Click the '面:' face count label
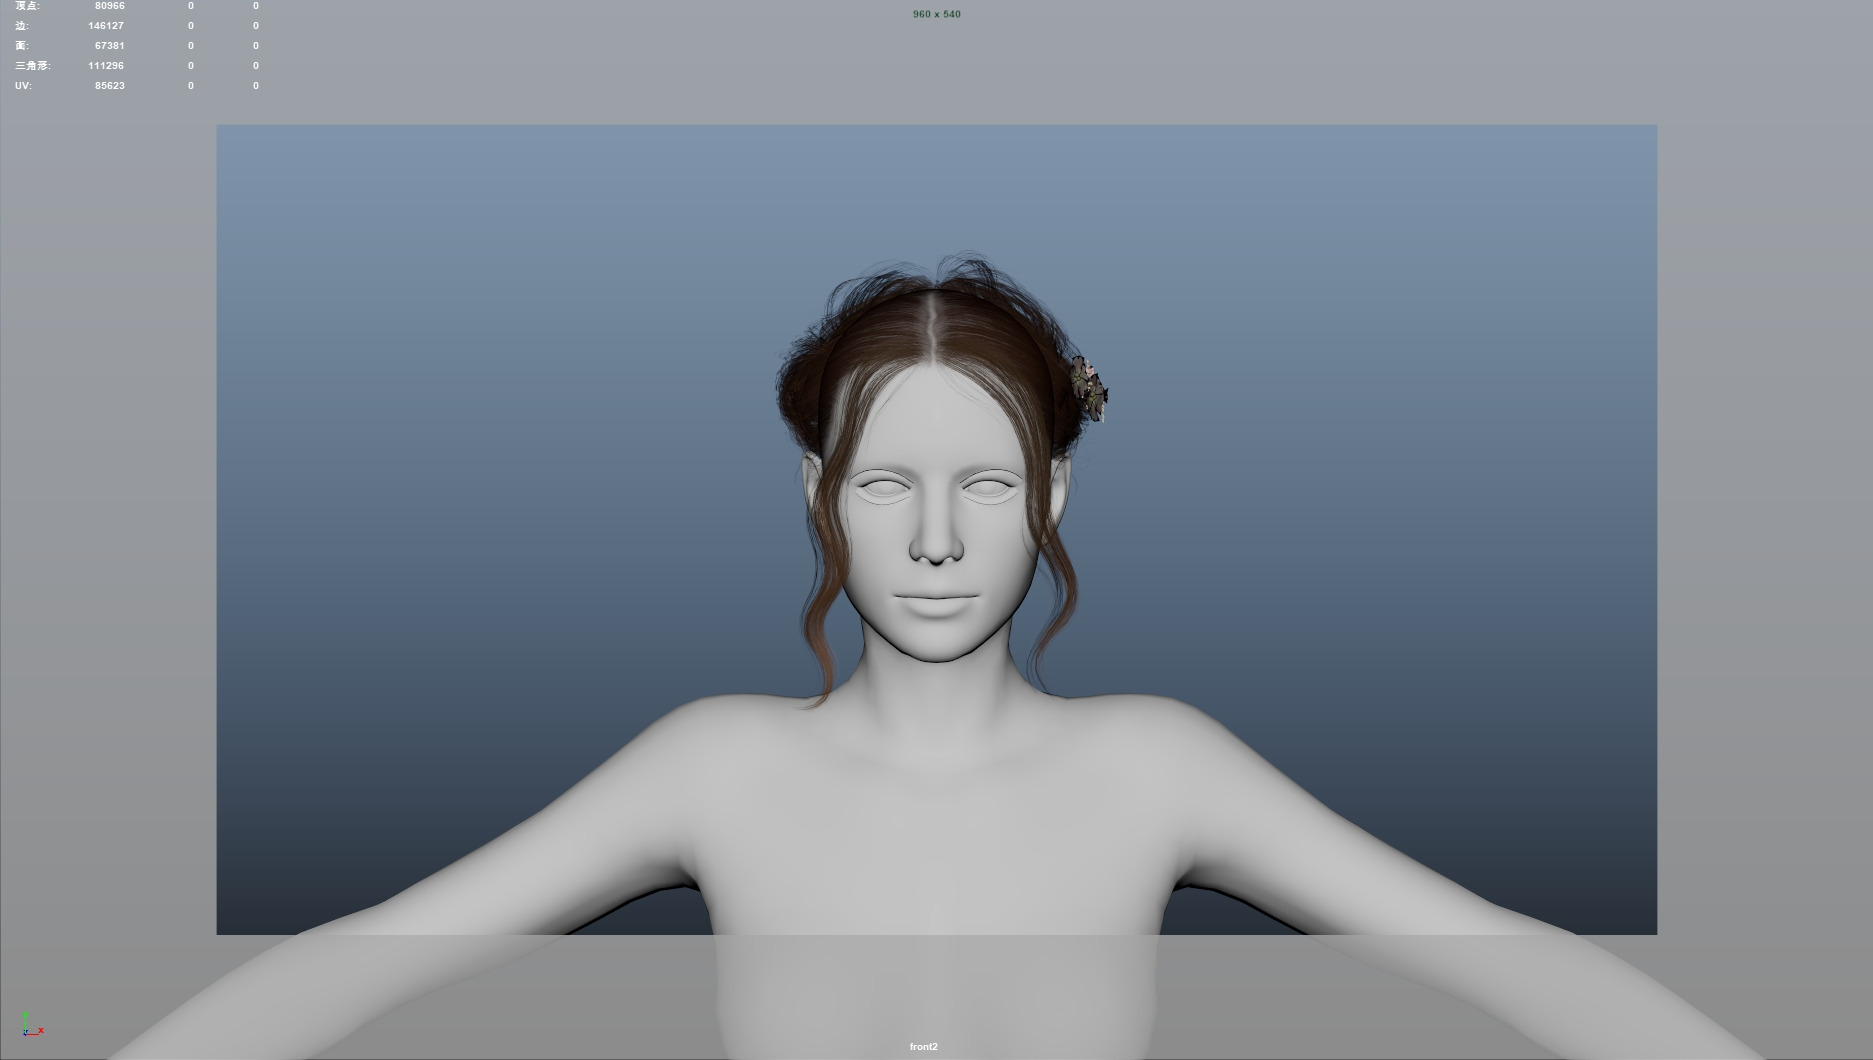This screenshot has width=1873, height=1060. (x=22, y=46)
